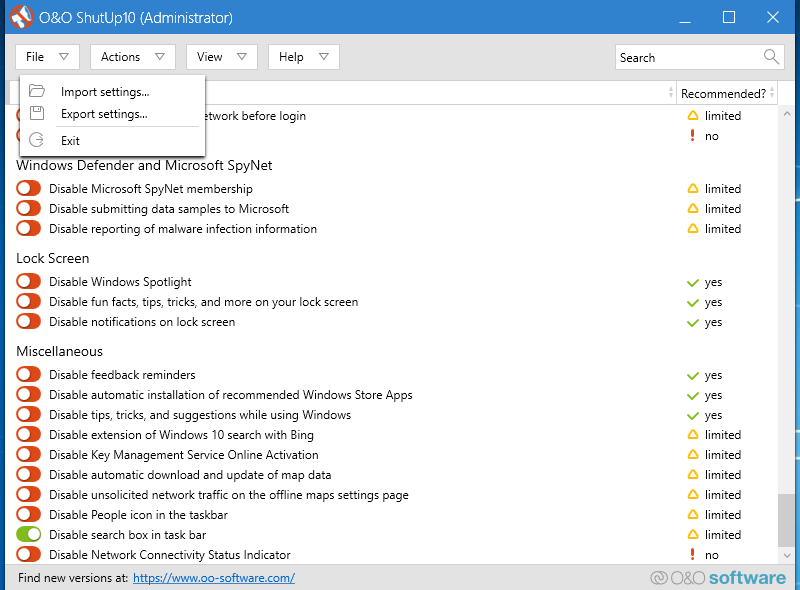Toggle Disable Network Connectivity Status Indicator switch
The height and width of the screenshot is (590, 800).
pyautogui.click(x=29, y=554)
